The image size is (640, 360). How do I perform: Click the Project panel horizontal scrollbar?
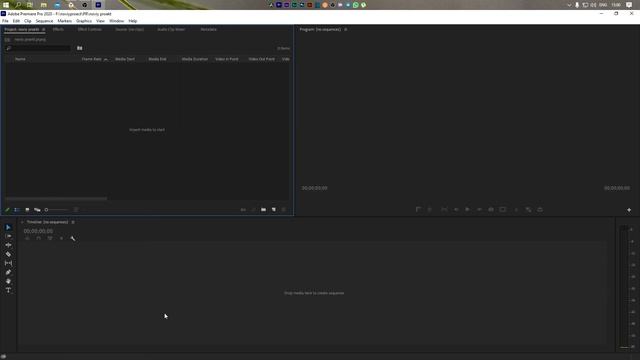click(56, 199)
